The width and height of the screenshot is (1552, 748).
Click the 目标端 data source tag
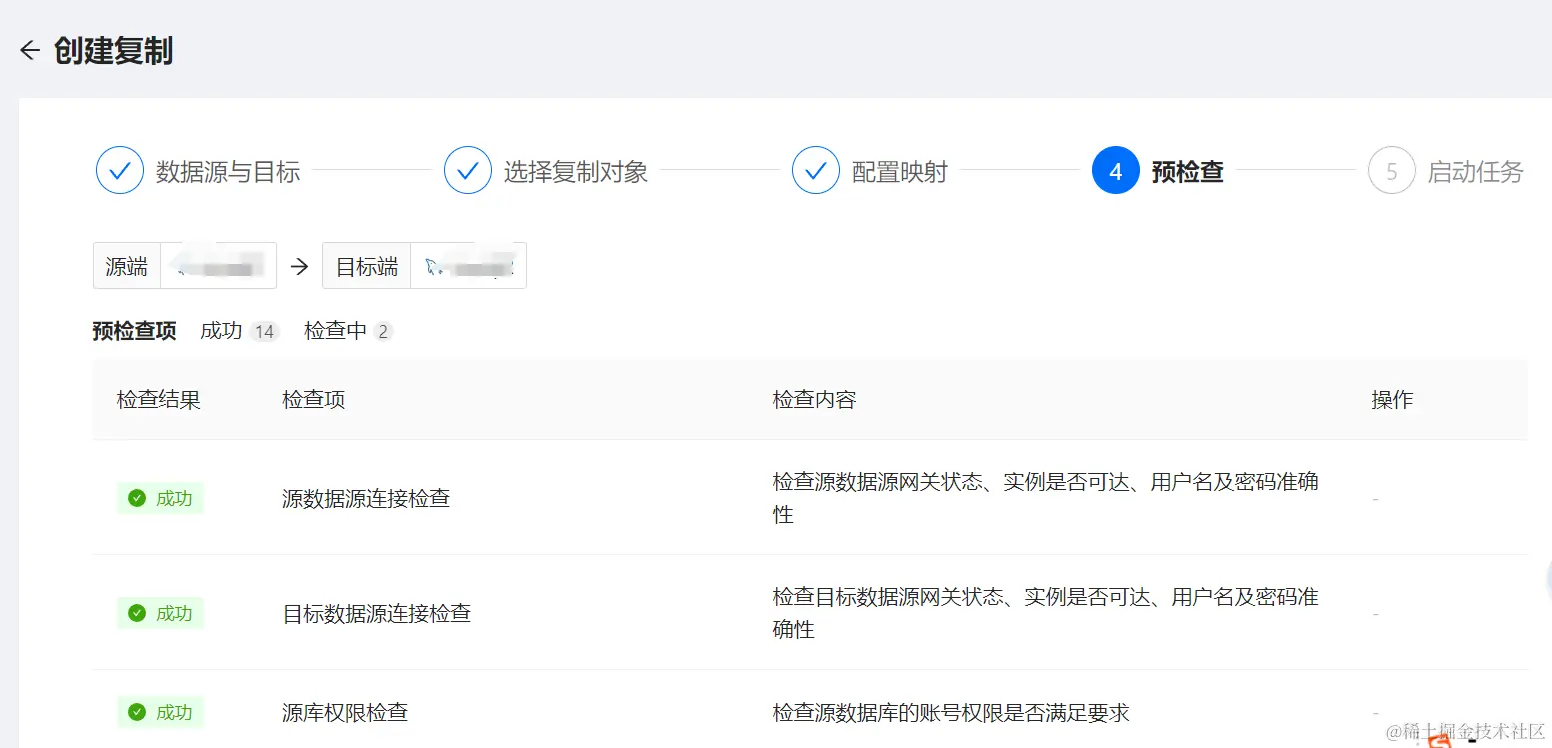425,266
